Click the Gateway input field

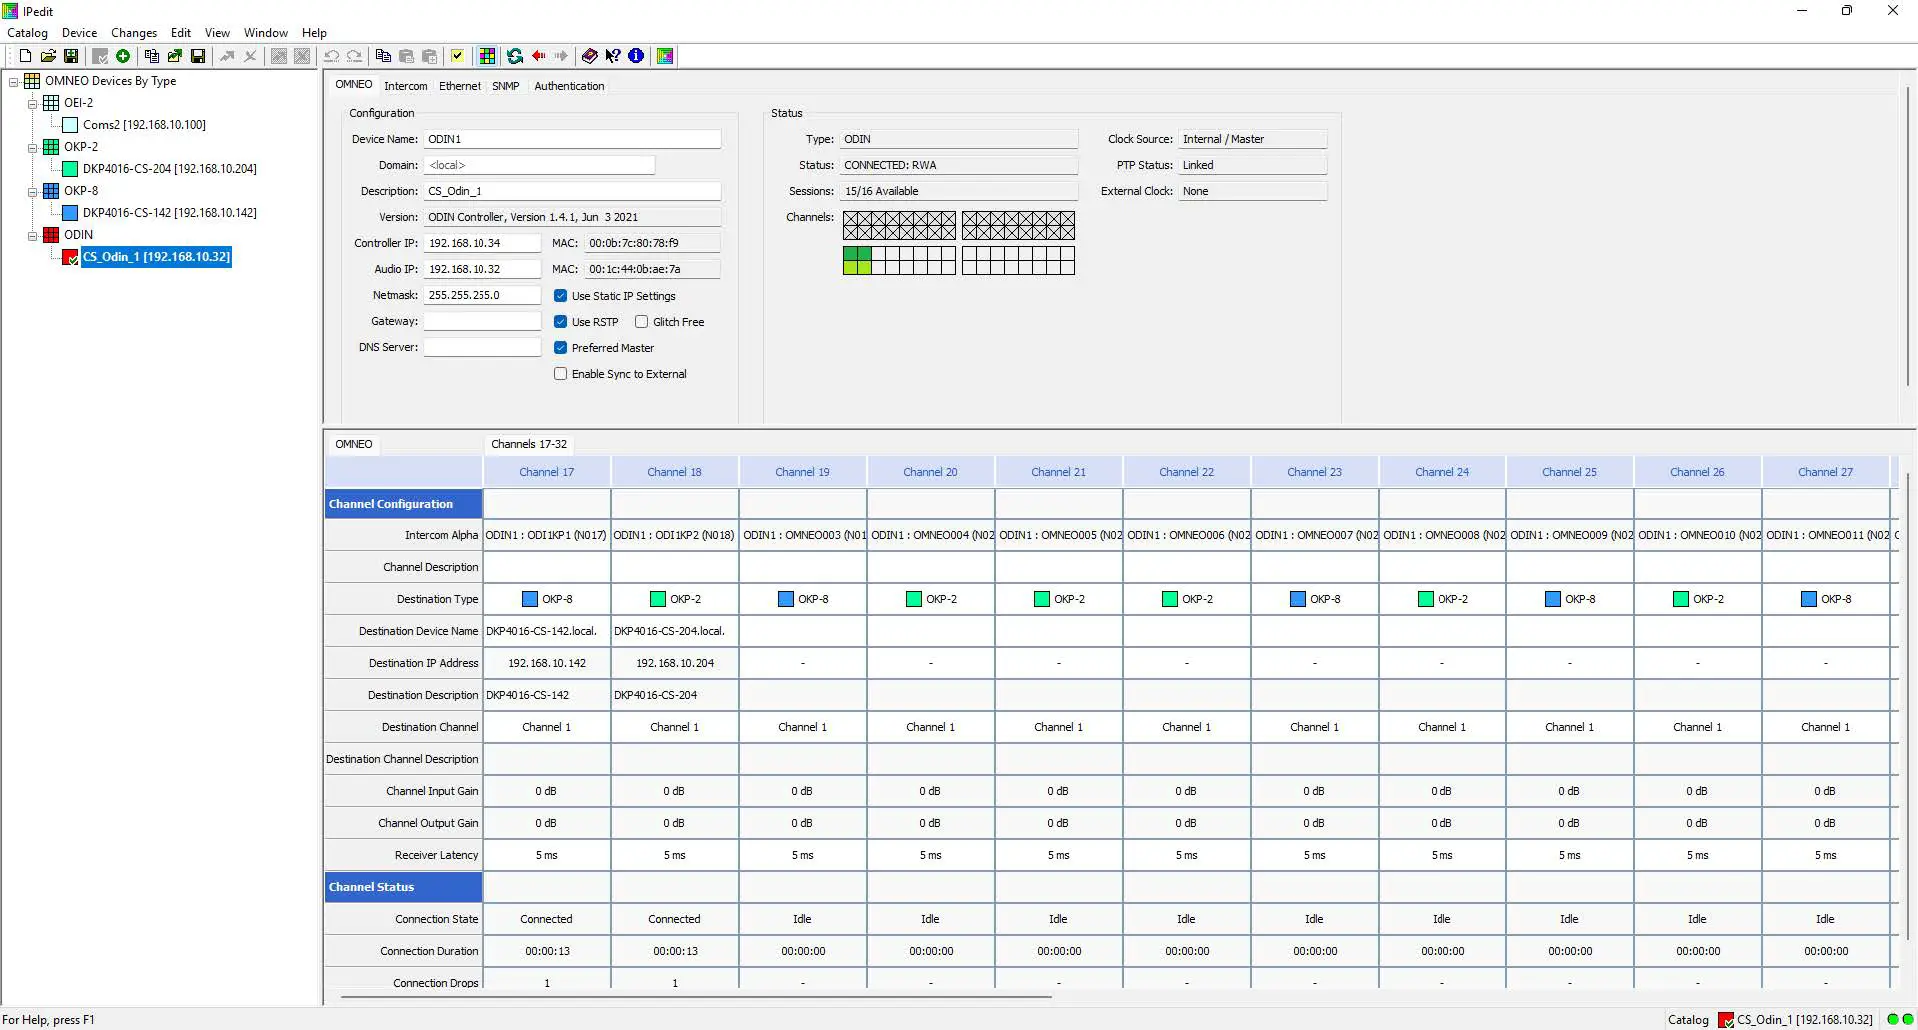point(482,321)
